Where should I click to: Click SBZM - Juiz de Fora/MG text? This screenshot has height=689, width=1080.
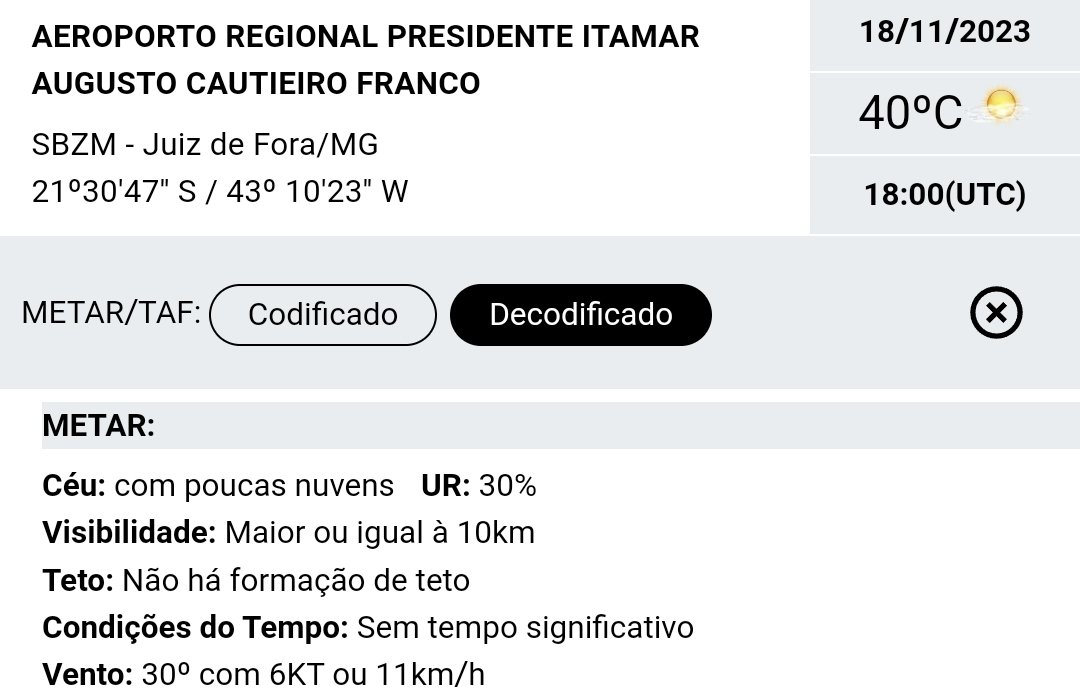pos(205,145)
